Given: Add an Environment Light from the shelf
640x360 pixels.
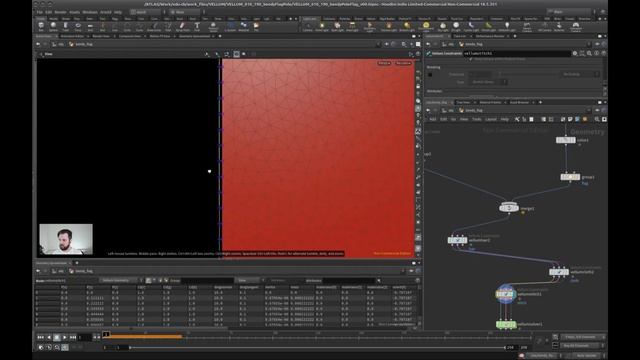Looking at the screenshot, I should [426, 27].
